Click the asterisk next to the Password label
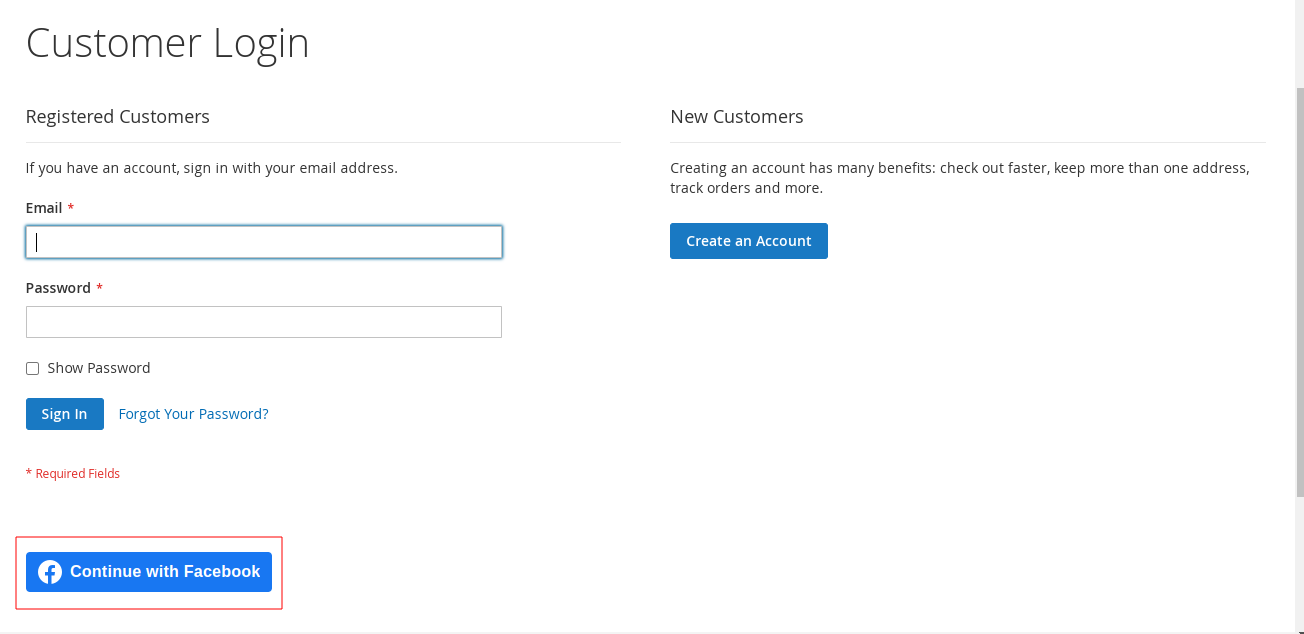The image size is (1304, 634). tap(99, 287)
